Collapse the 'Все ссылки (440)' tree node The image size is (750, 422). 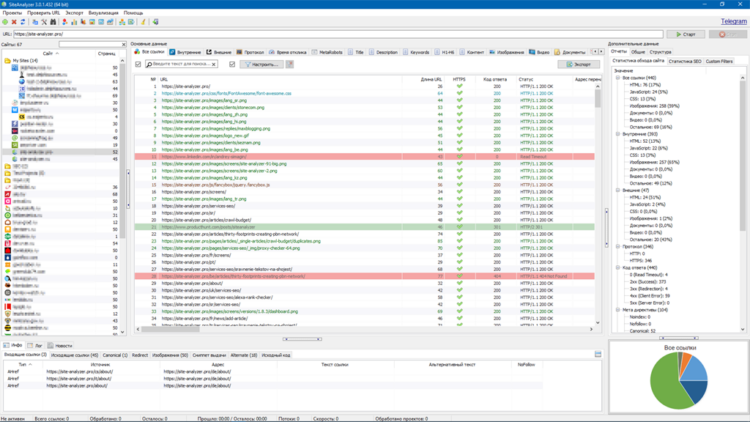click(x=618, y=78)
